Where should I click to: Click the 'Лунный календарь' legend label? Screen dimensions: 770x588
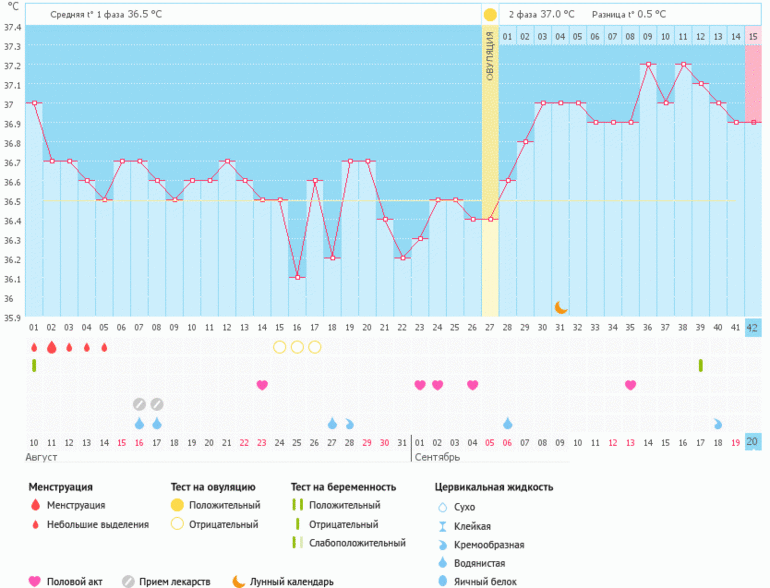pos(293,581)
